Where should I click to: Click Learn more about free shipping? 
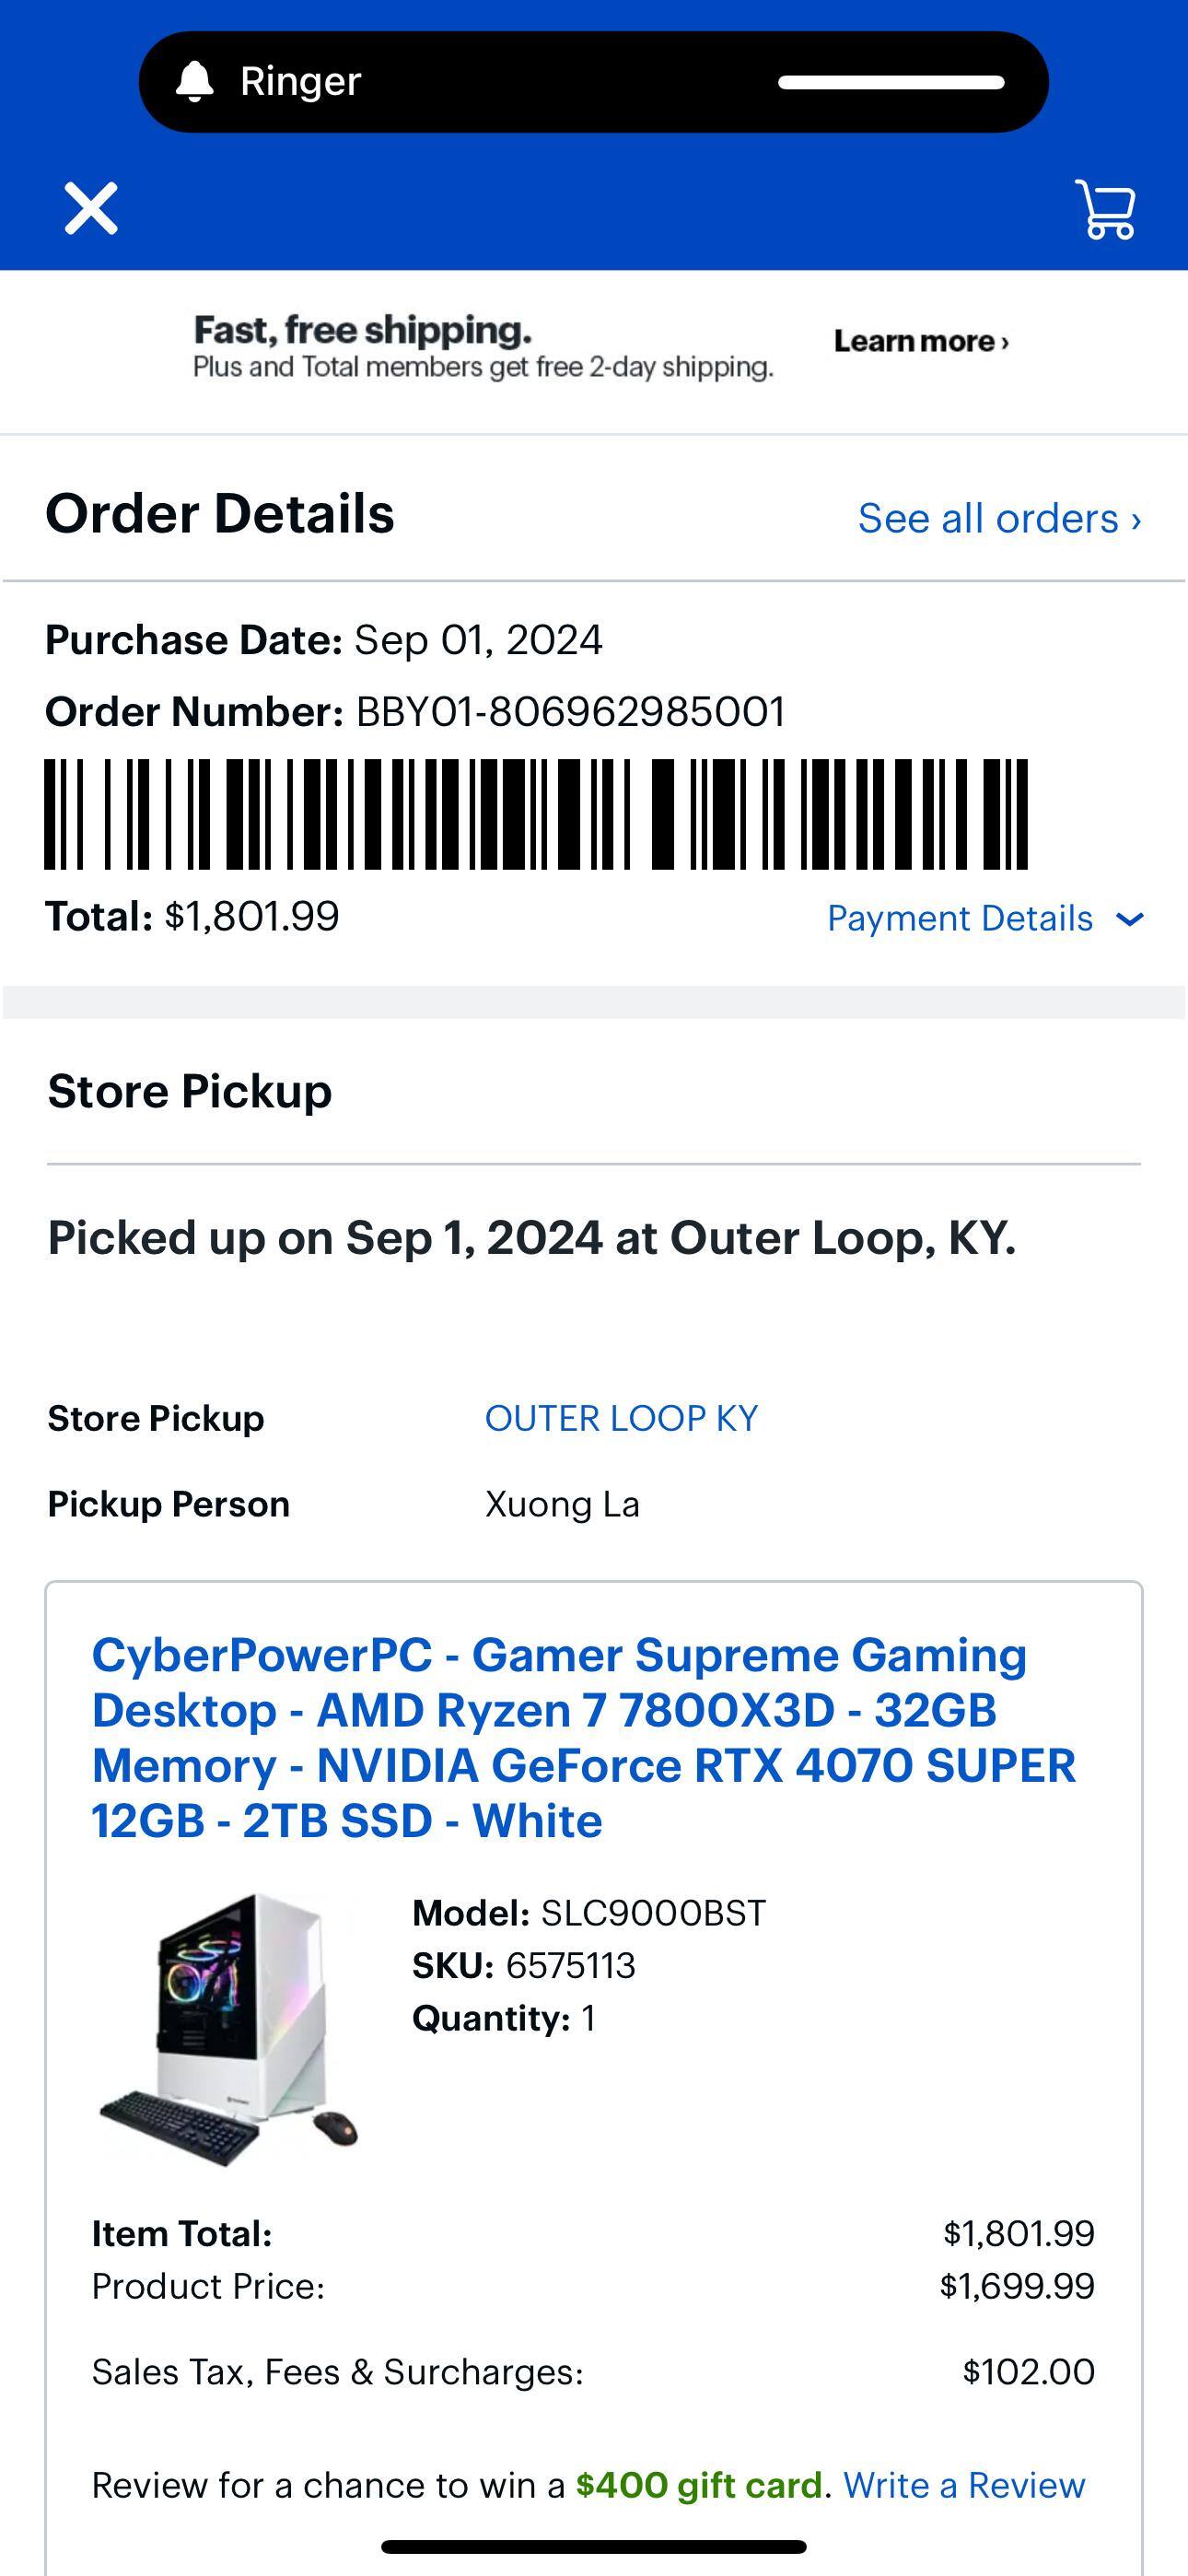pyautogui.click(x=919, y=341)
